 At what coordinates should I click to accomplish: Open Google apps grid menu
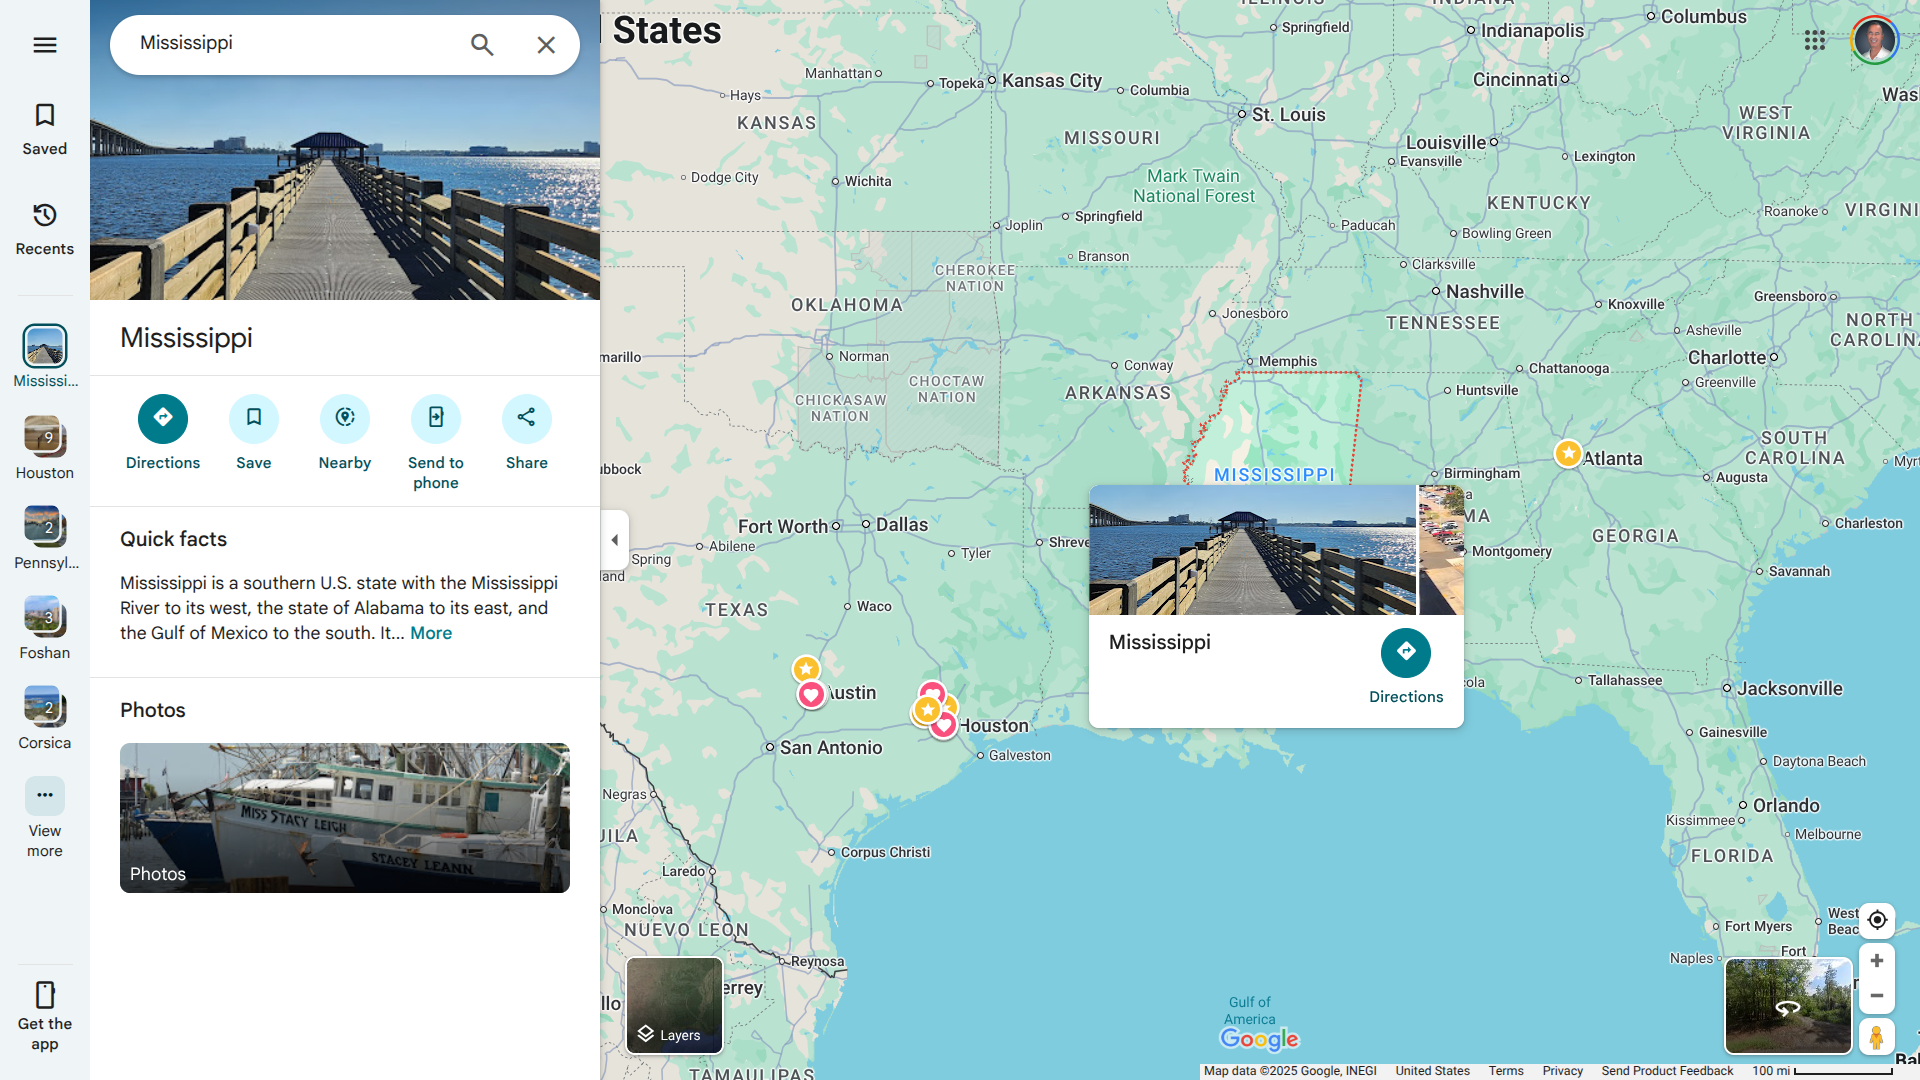[x=1815, y=40]
